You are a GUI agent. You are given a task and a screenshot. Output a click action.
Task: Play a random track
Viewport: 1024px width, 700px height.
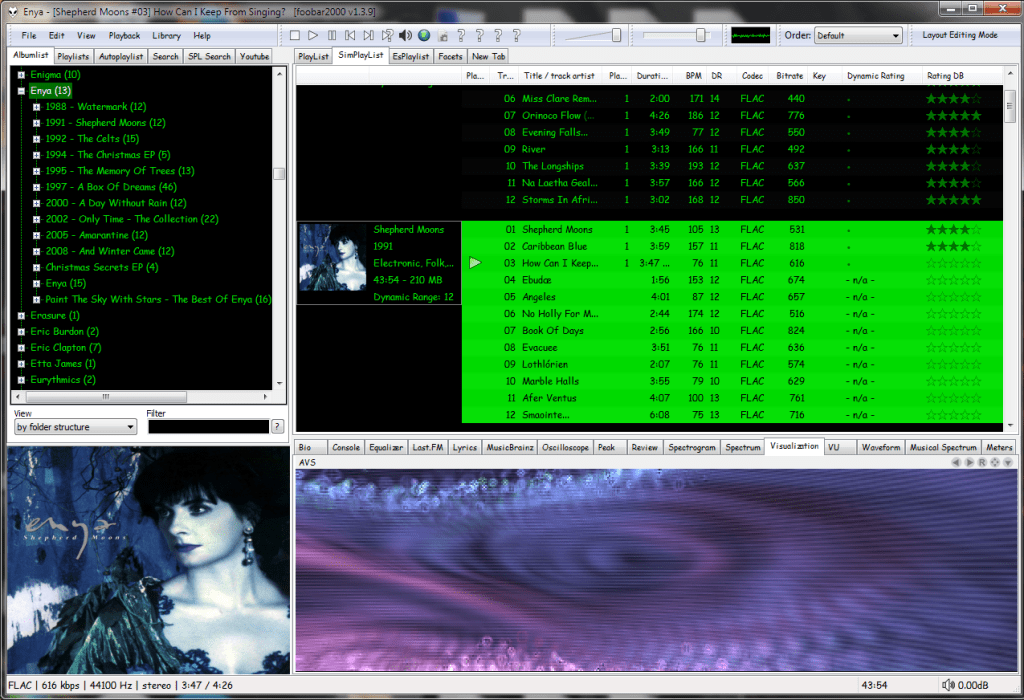[388, 36]
